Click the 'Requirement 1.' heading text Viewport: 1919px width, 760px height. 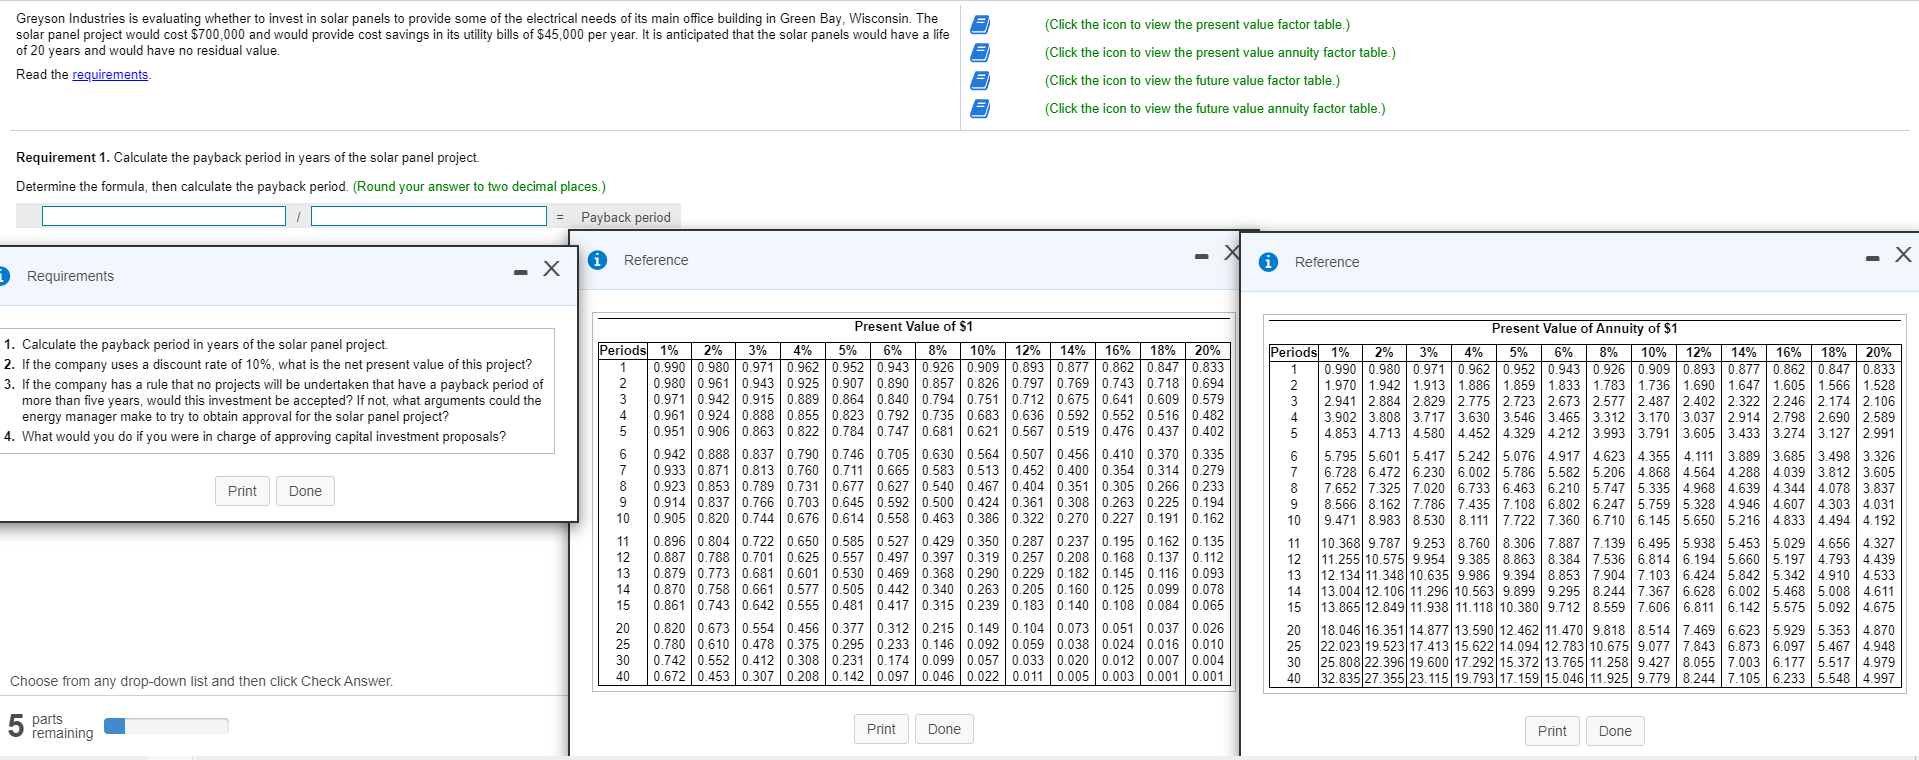point(63,157)
